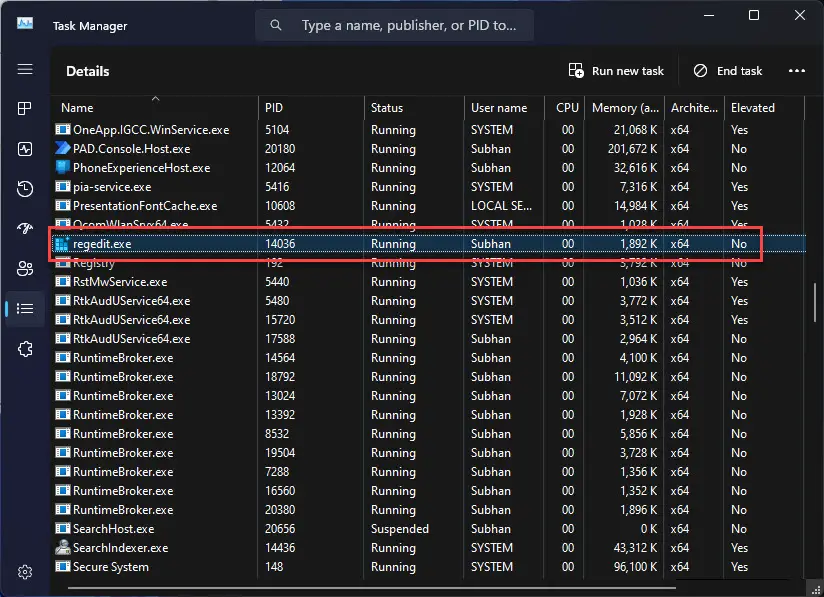Viewport: 824px width, 597px height.
Task: Sort by the Name column header
Action: coord(154,108)
